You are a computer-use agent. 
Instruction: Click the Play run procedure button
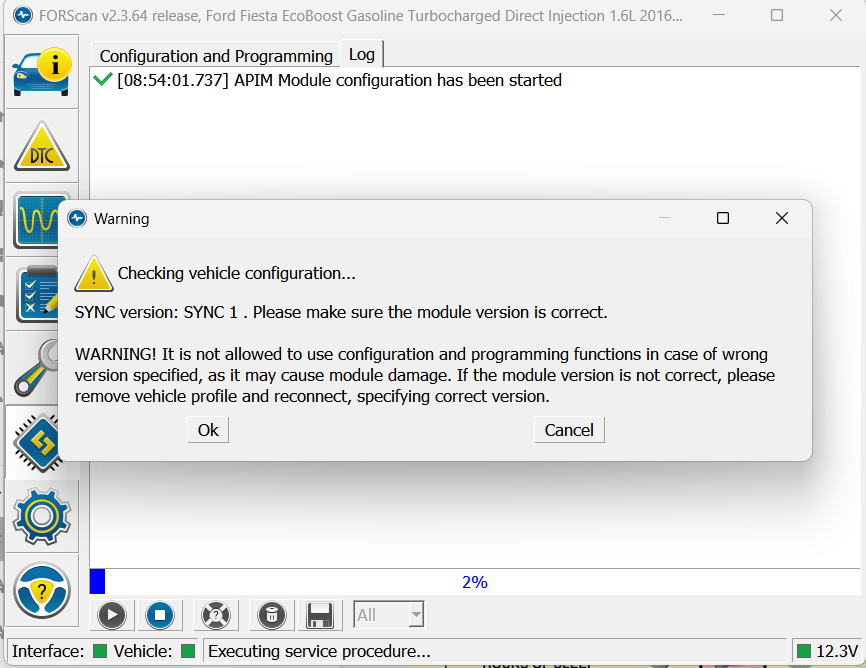click(x=112, y=615)
